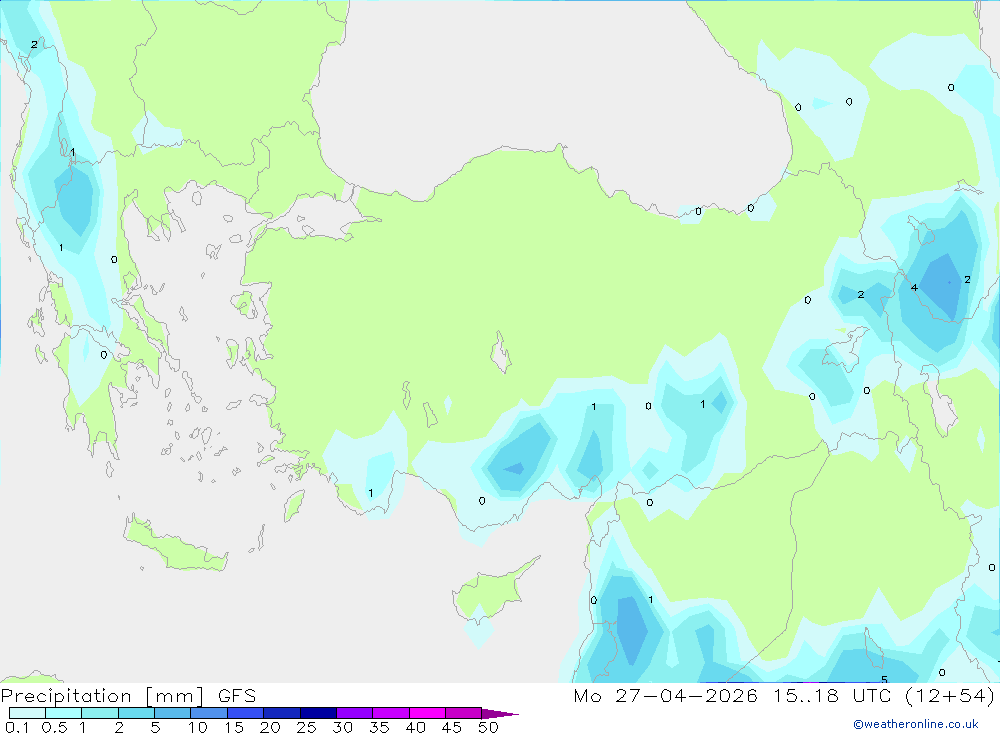The width and height of the screenshot is (1000, 733).
Task: Open the weatheronline.co.uk copyright link
Action: (x=916, y=724)
